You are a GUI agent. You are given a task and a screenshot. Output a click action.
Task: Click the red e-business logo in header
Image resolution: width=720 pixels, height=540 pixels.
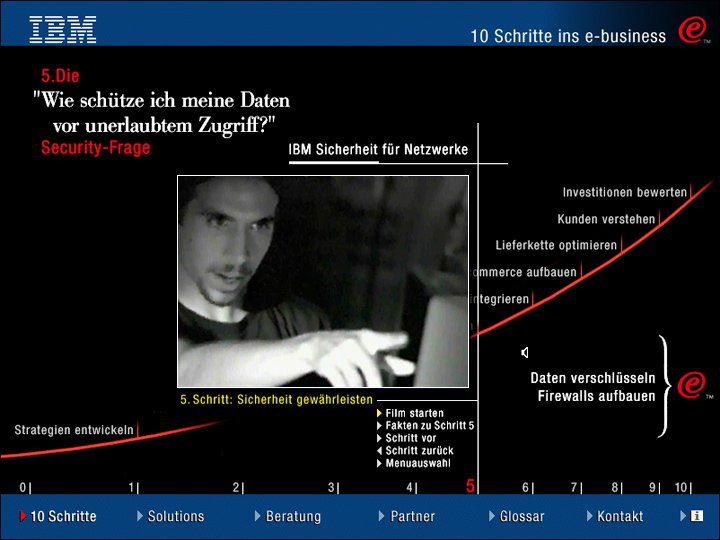click(x=692, y=29)
